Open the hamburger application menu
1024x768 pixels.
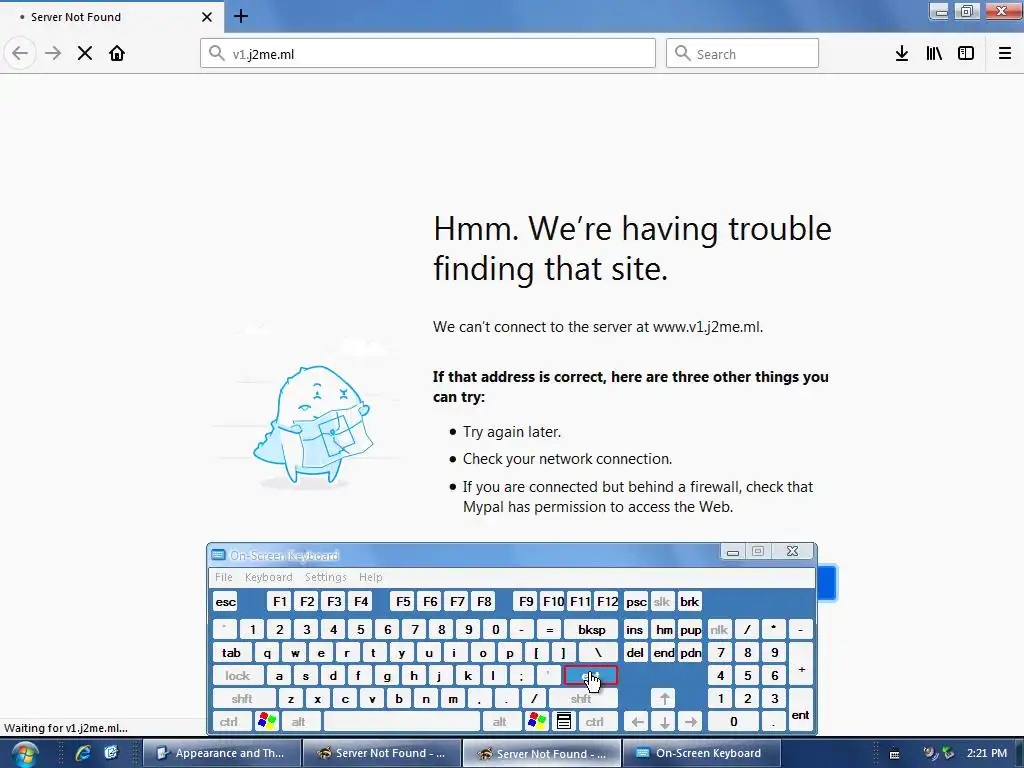1005,54
